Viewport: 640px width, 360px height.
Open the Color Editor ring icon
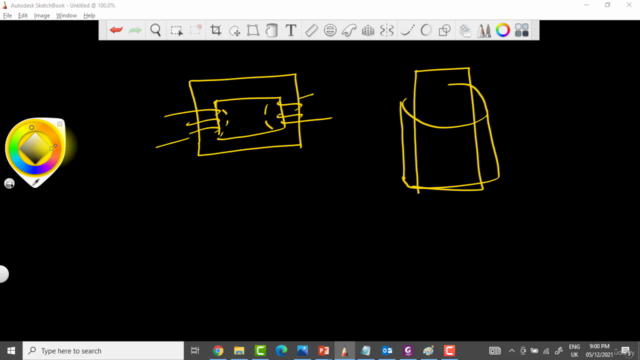[x=503, y=30]
